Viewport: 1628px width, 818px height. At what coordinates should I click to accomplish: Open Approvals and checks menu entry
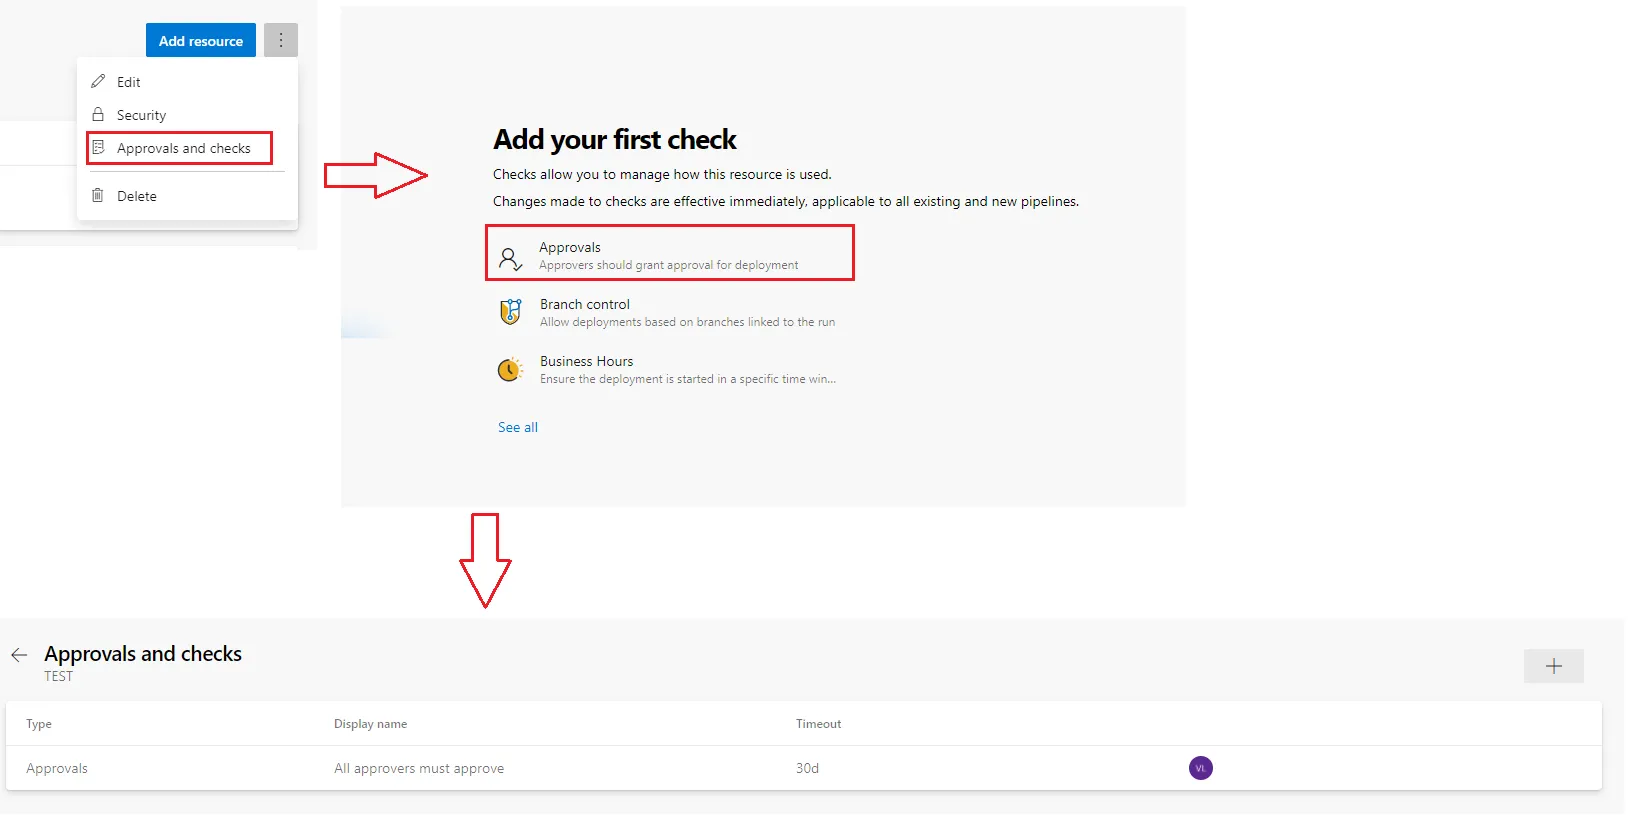pos(183,148)
